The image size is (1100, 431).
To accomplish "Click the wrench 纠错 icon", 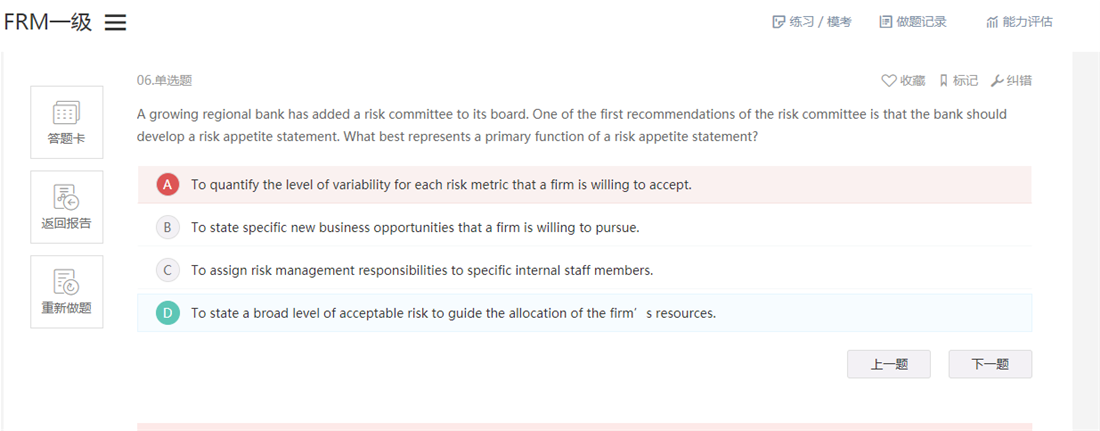I will 997,81.
